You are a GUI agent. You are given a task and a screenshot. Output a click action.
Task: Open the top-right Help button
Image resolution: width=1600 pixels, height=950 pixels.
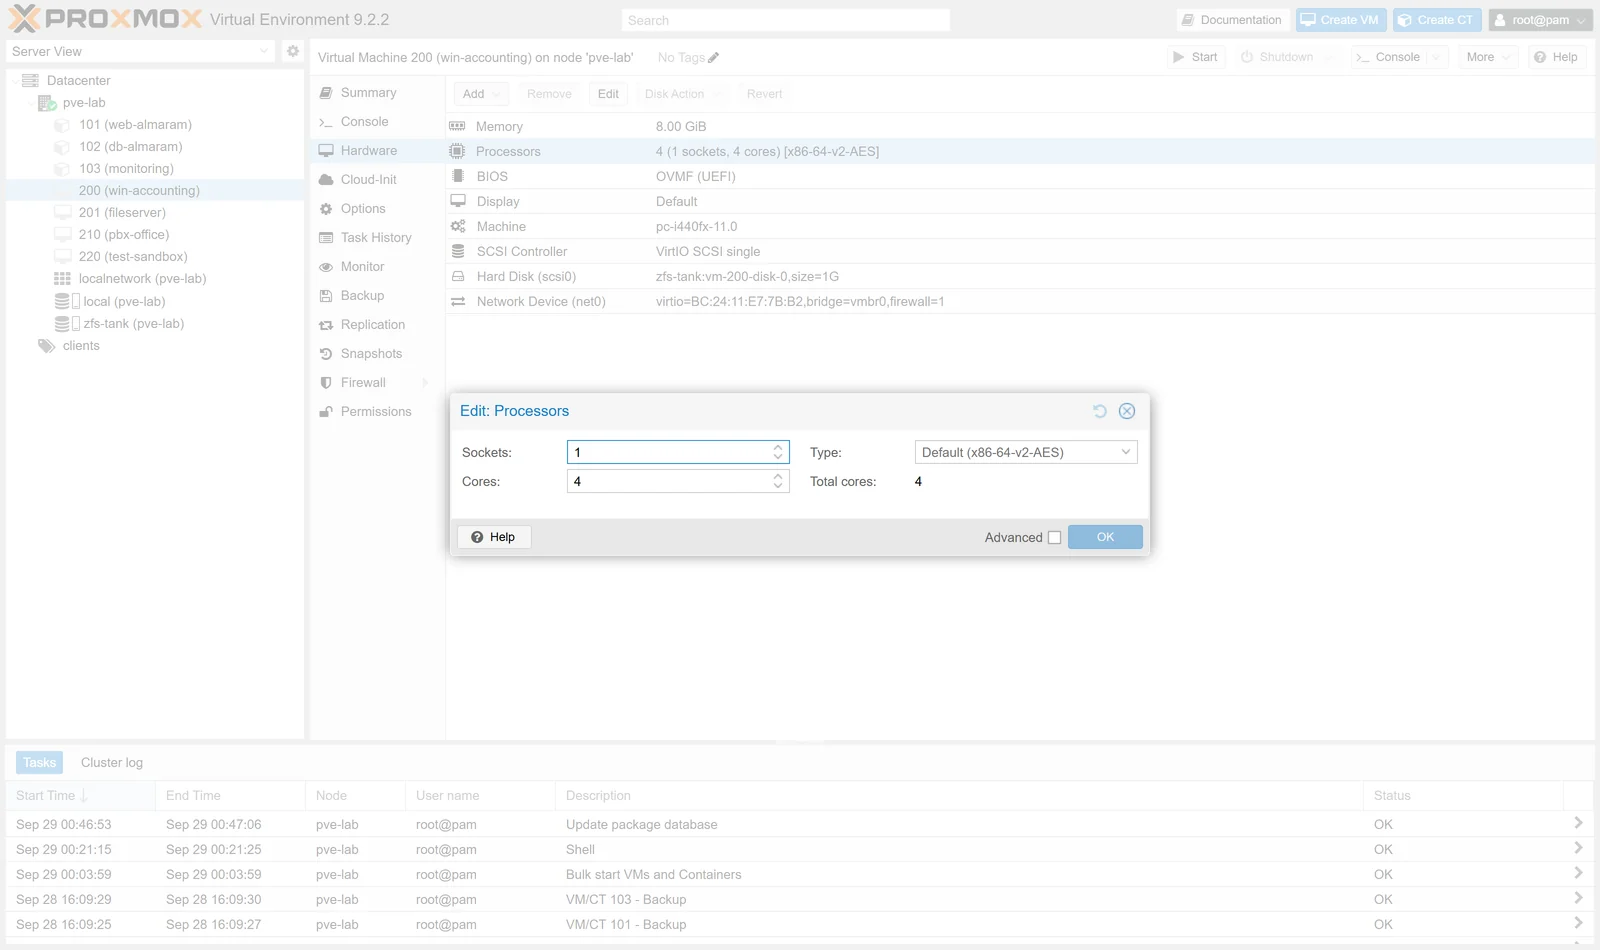pos(1556,57)
